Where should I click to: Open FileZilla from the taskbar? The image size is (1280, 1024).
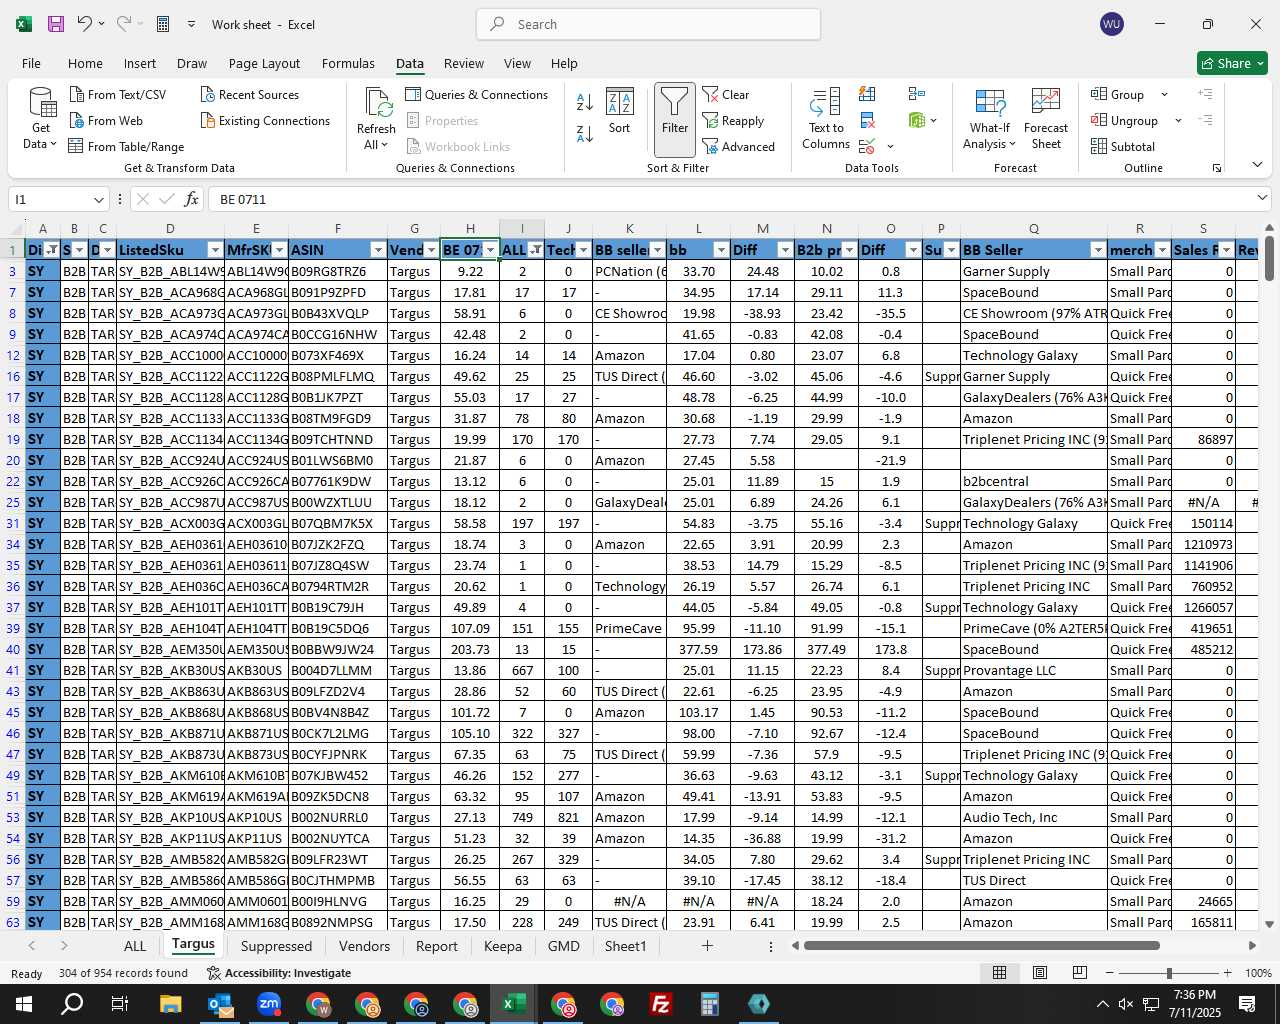661,1004
